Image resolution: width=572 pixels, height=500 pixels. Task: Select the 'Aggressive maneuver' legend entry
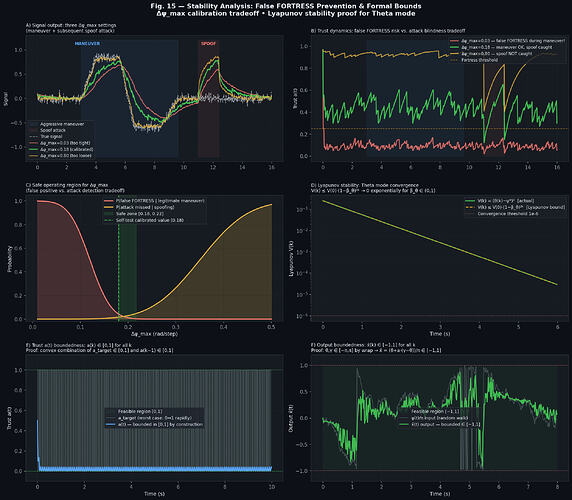pyautogui.click(x=57, y=124)
